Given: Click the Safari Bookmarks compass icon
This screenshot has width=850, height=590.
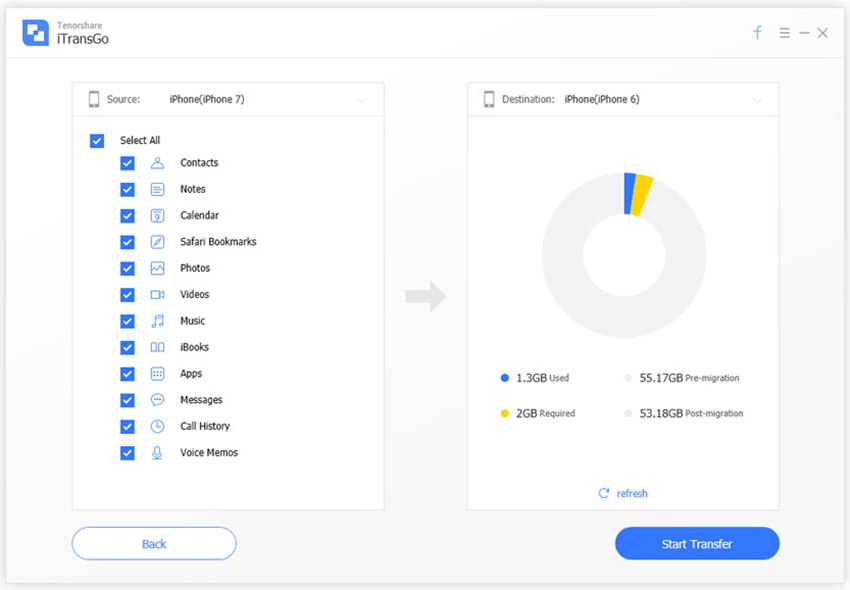Looking at the screenshot, I should (157, 242).
